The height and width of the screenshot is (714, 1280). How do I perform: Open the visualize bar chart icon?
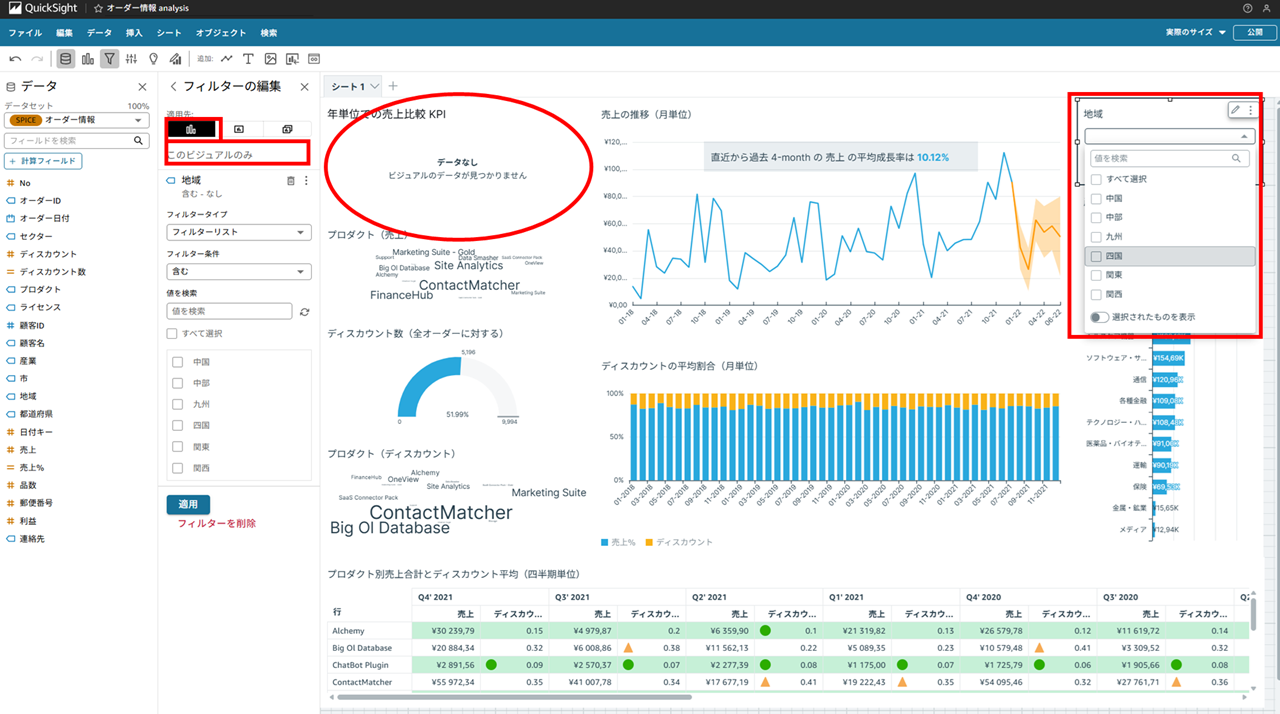pyautogui.click(x=88, y=59)
